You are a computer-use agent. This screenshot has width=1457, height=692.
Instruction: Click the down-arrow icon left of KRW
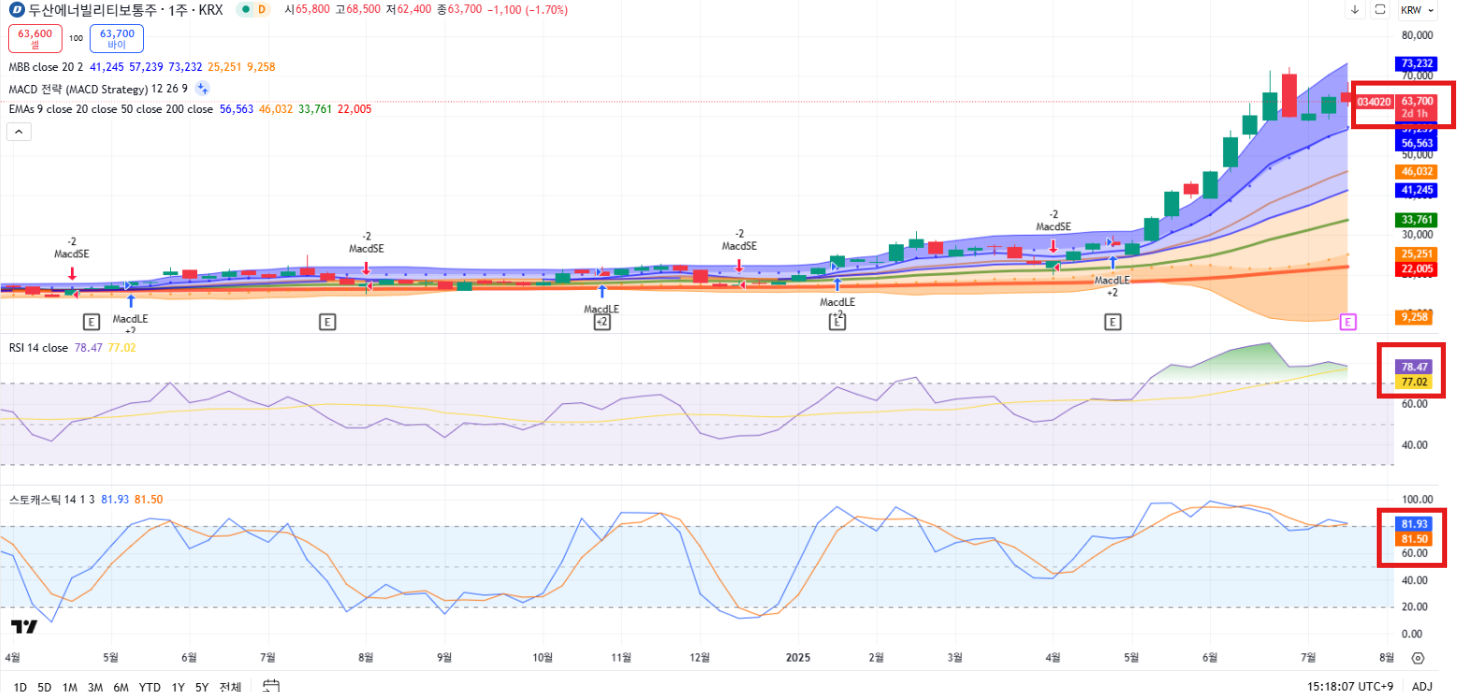pos(1355,10)
